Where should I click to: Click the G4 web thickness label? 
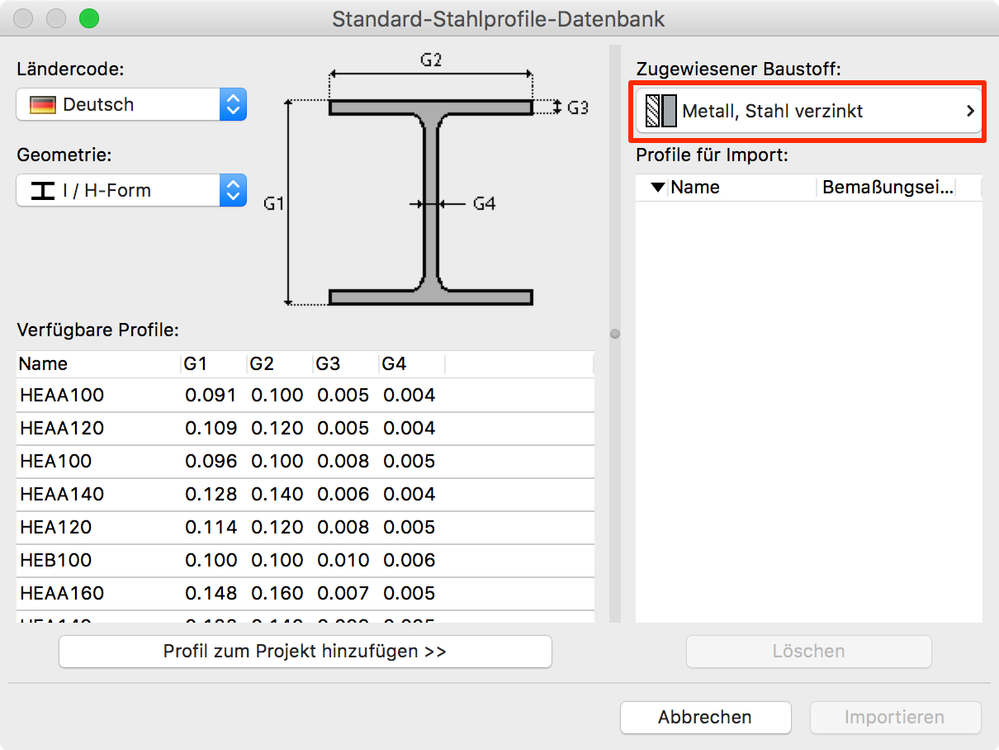click(x=484, y=204)
